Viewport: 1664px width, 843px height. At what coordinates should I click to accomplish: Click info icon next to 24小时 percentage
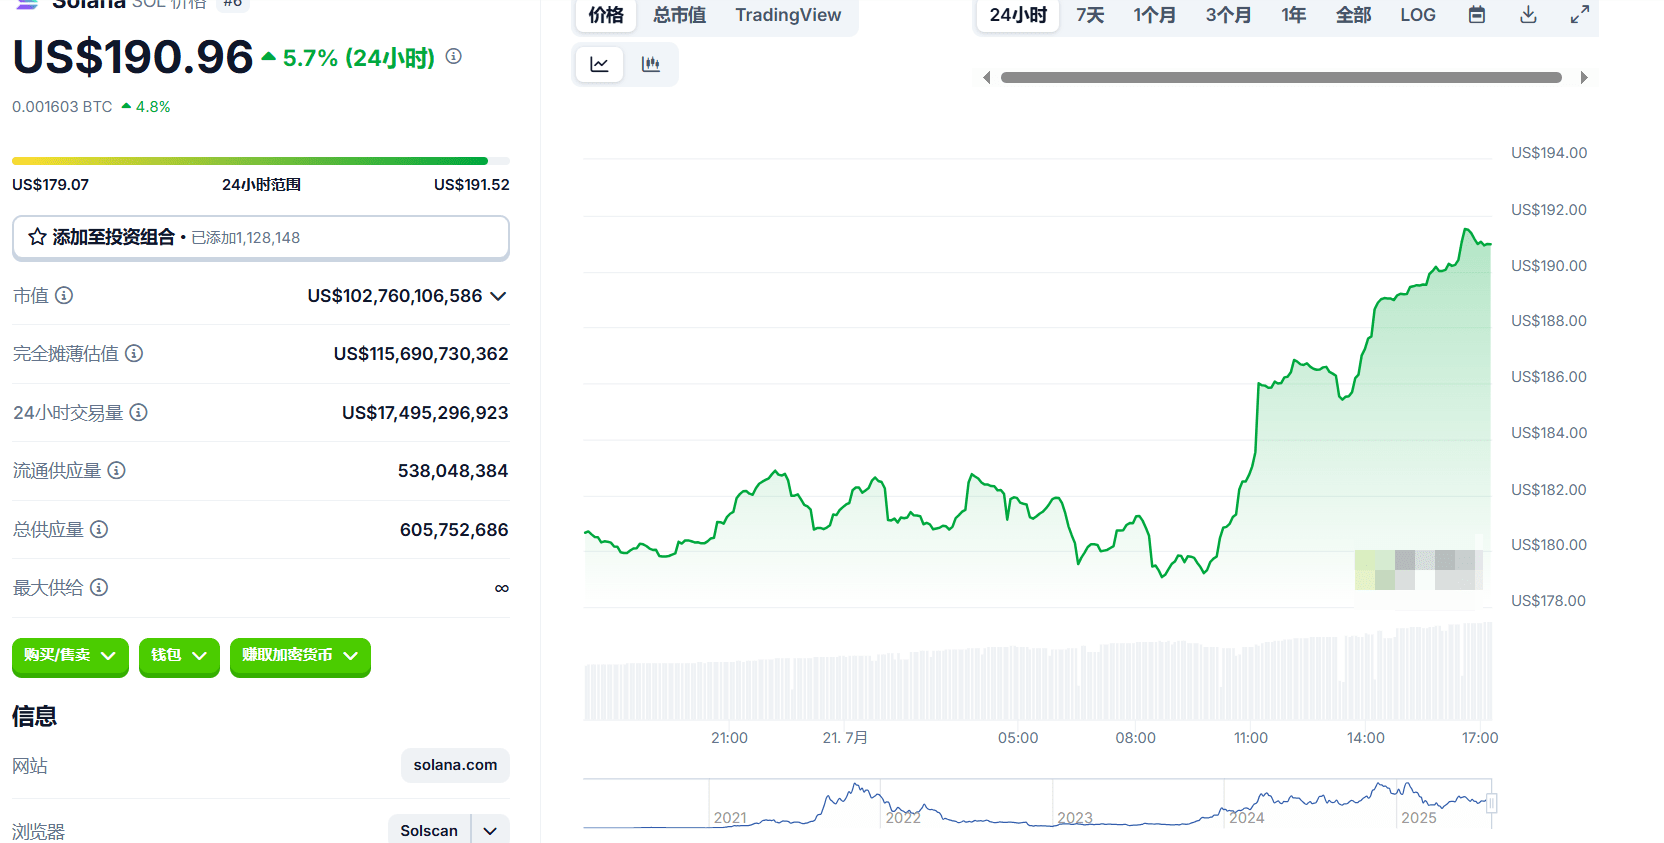point(454,56)
